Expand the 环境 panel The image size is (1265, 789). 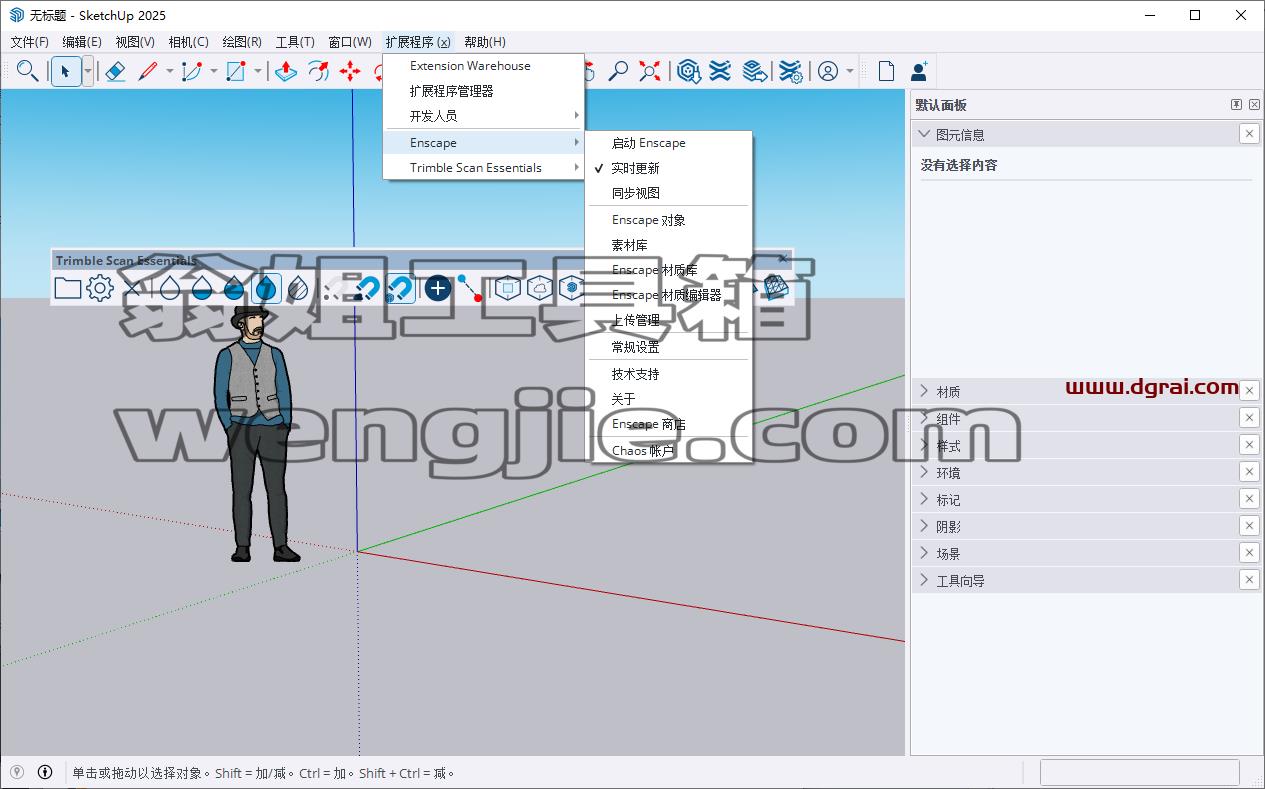[924, 472]
